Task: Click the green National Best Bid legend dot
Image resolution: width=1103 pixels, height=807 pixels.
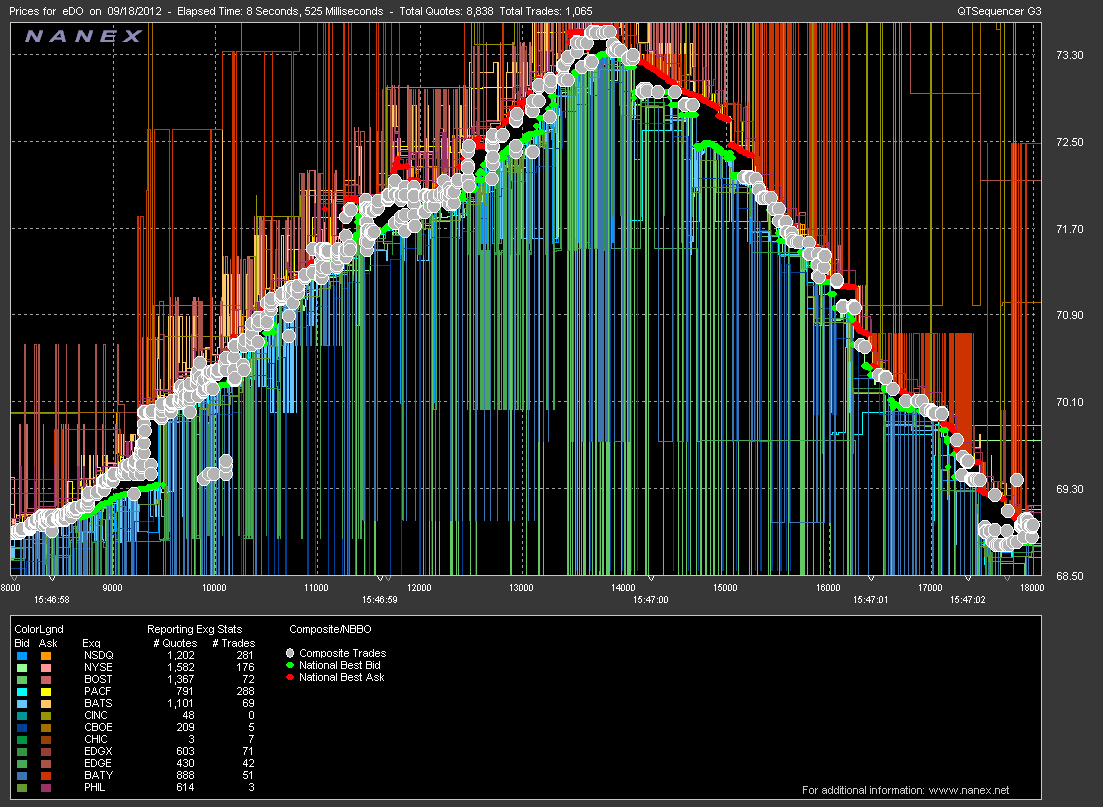Action: [x=290, y=665]
